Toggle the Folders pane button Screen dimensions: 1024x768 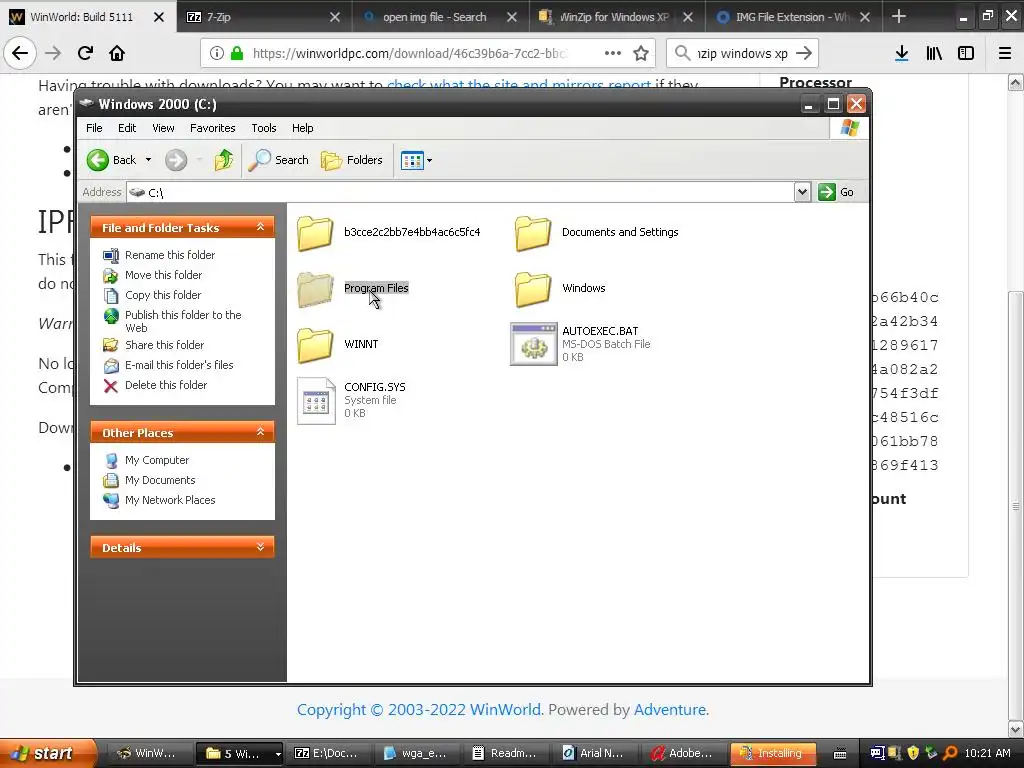[x=352, y=160]
